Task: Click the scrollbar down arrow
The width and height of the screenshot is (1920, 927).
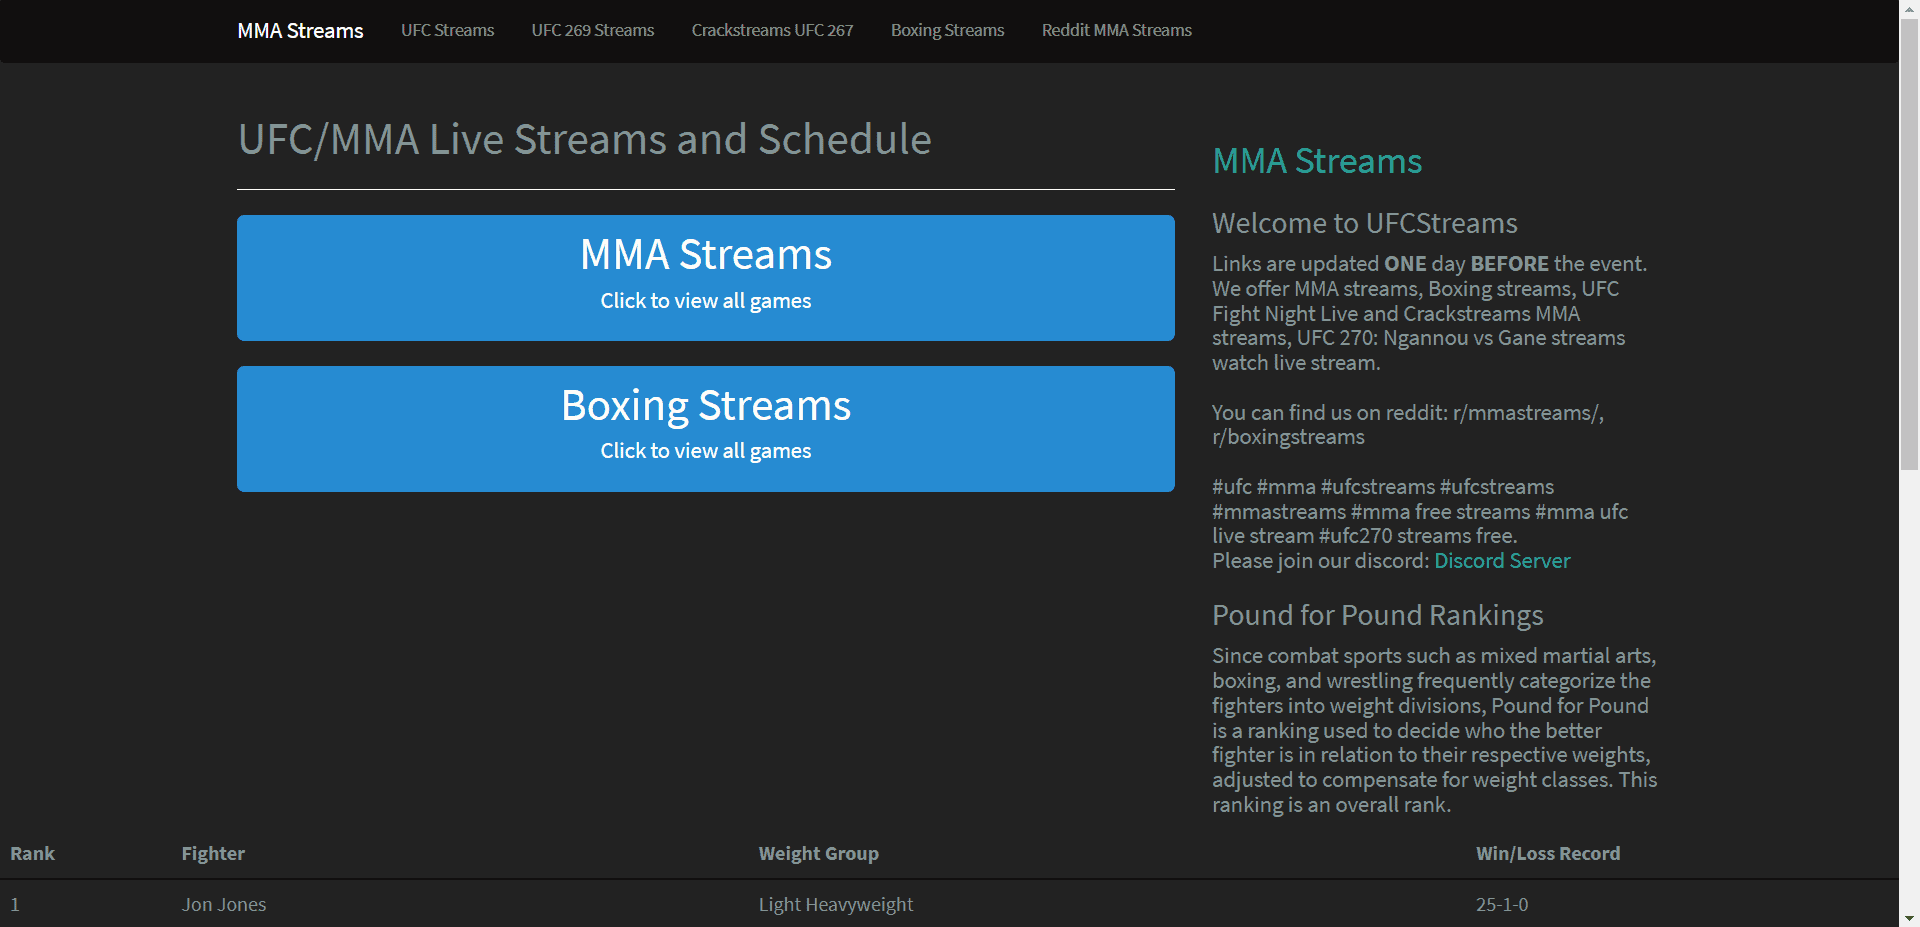Action: click(x=1909, y=917)
